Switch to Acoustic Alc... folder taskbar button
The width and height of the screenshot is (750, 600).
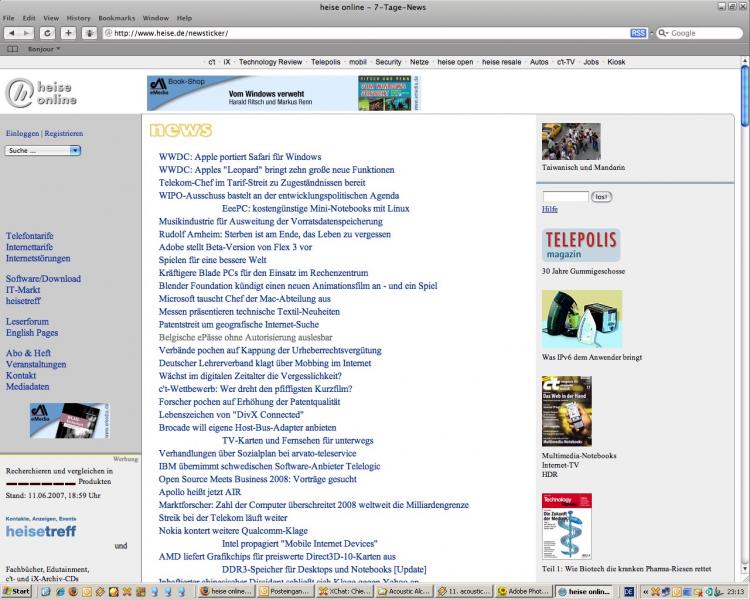[x=404, y=591]
